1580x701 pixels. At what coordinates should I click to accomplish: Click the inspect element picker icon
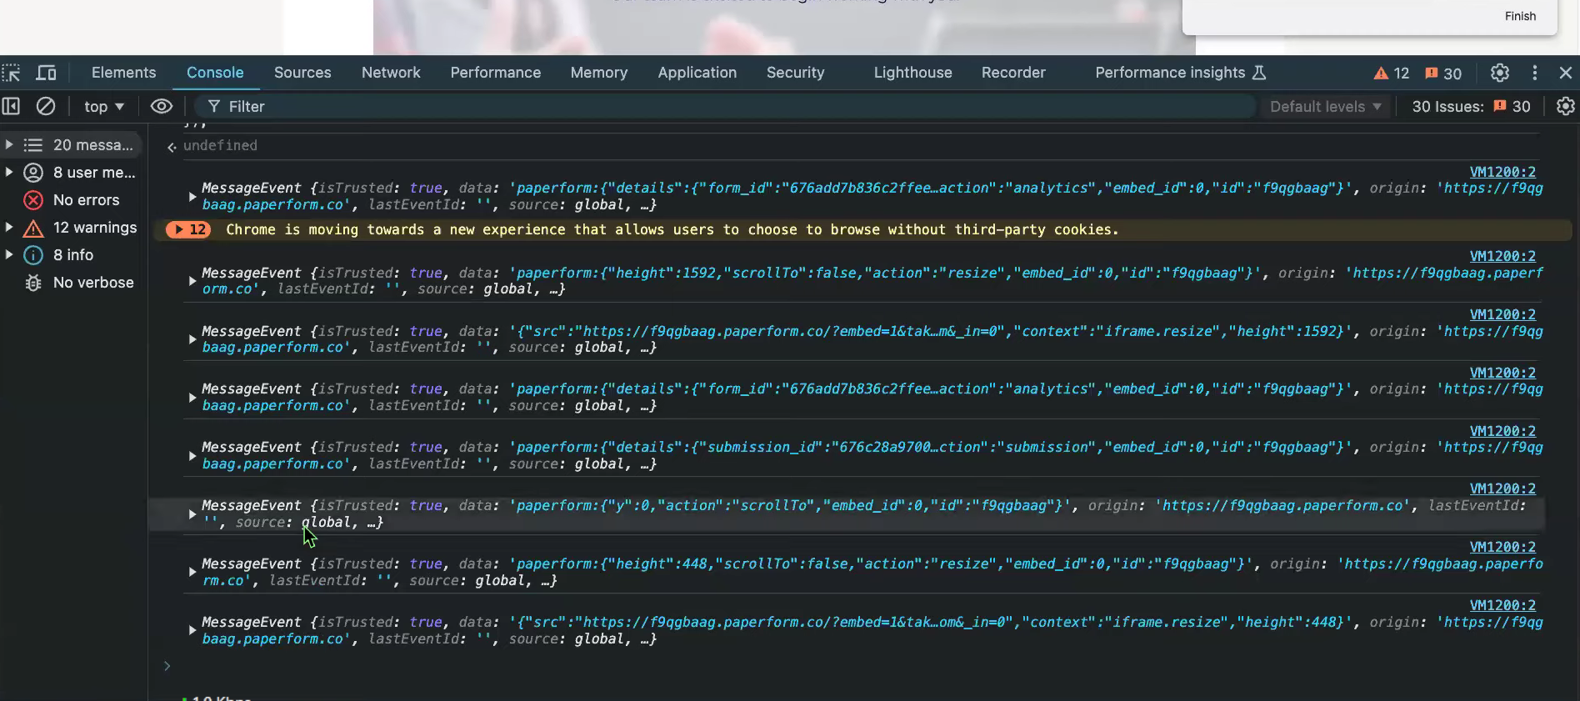[x=11, y=73]
